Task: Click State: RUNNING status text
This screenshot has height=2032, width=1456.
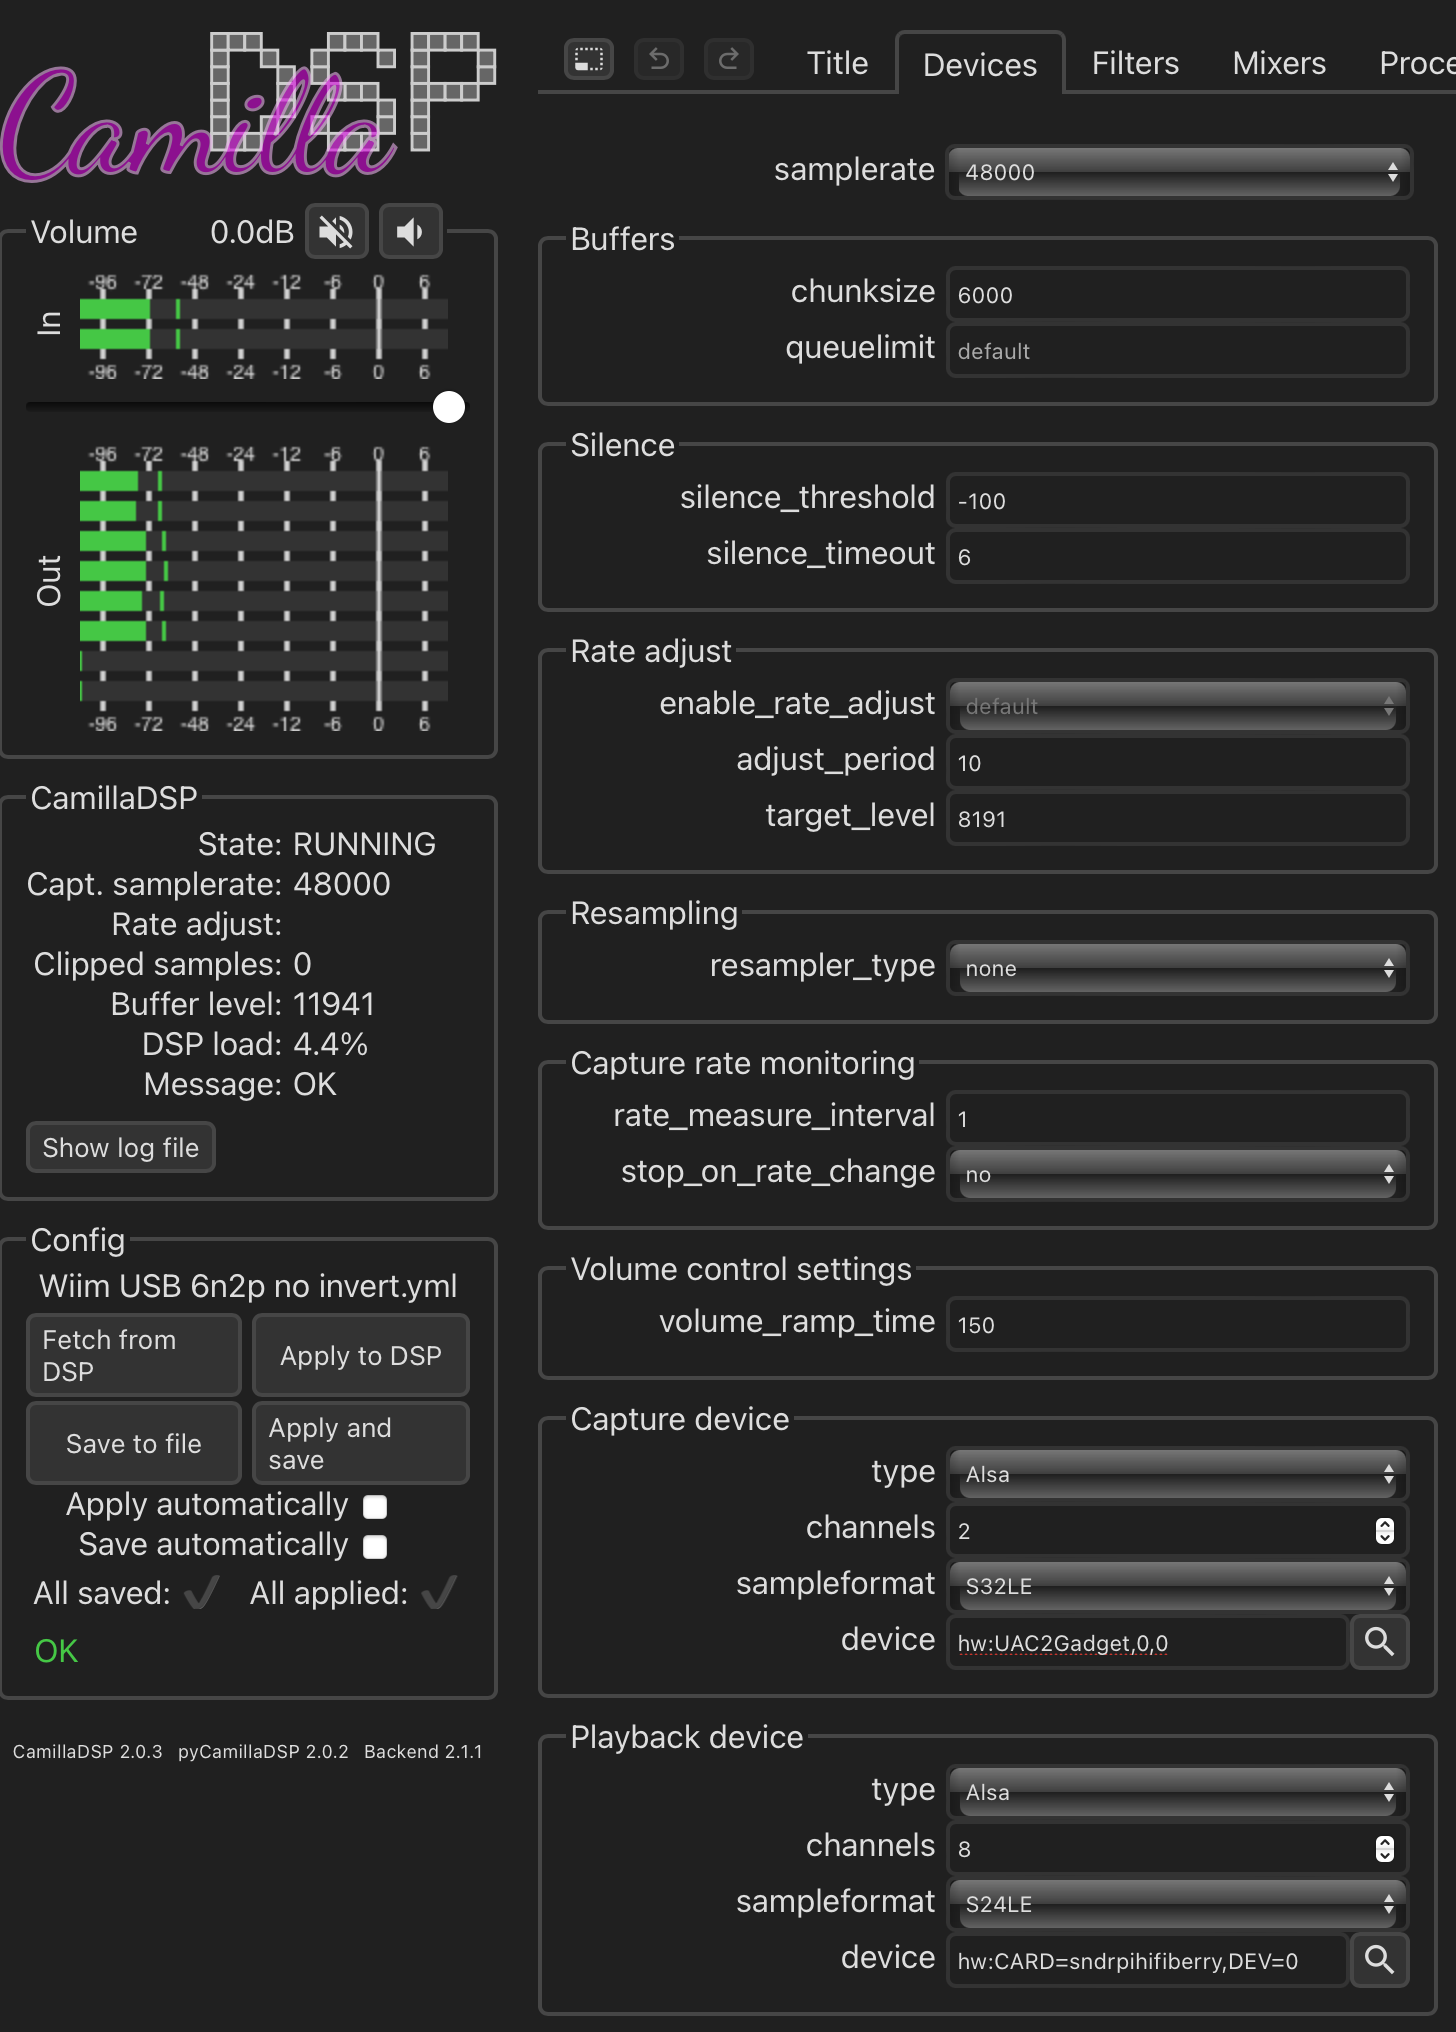Action: coord(317,844)
